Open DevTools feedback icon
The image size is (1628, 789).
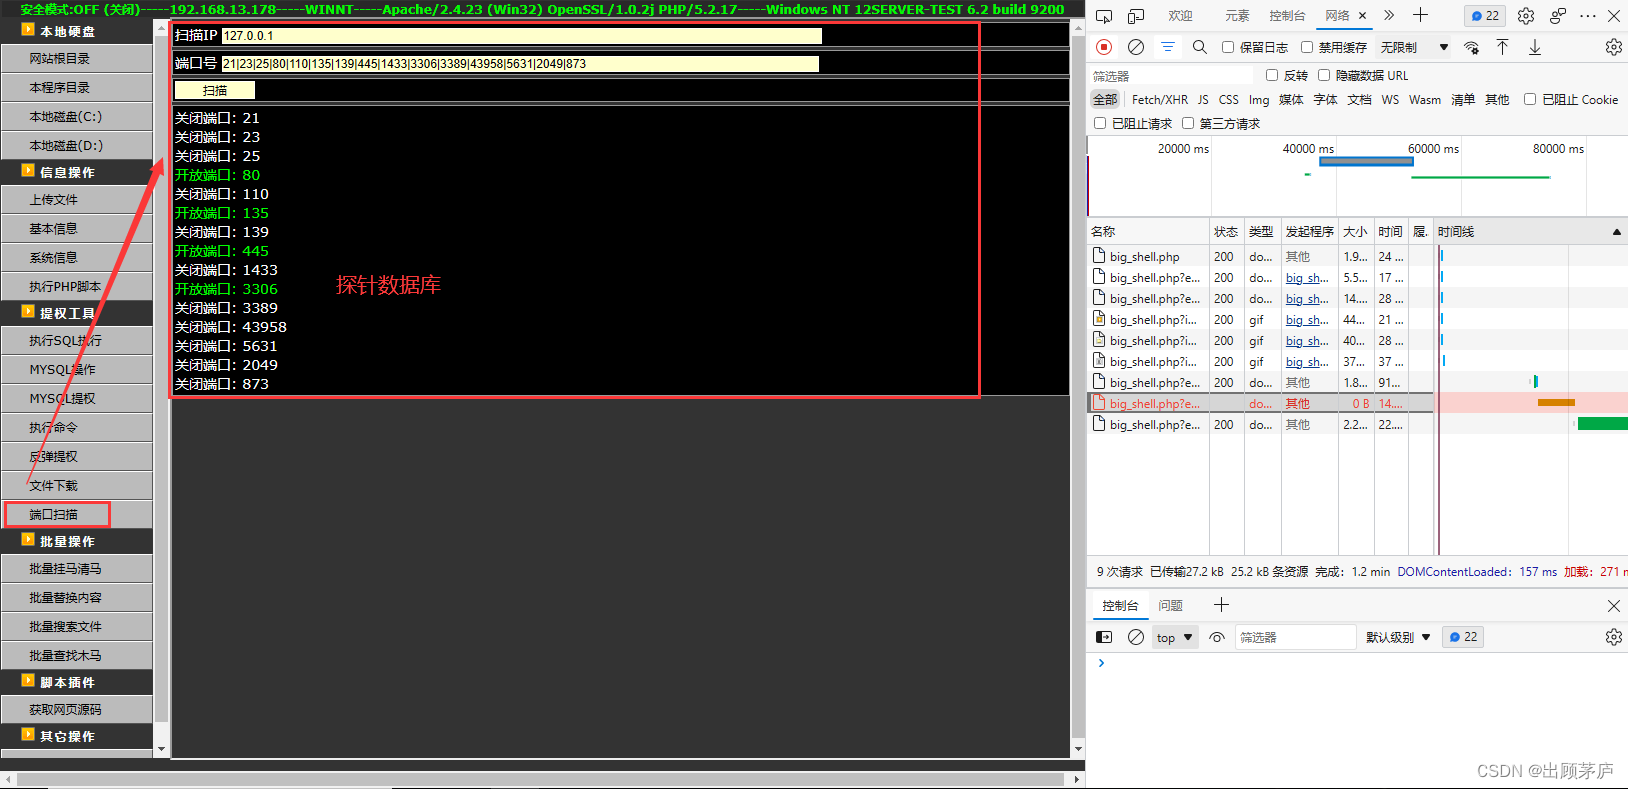click(x=1557, y=16)
